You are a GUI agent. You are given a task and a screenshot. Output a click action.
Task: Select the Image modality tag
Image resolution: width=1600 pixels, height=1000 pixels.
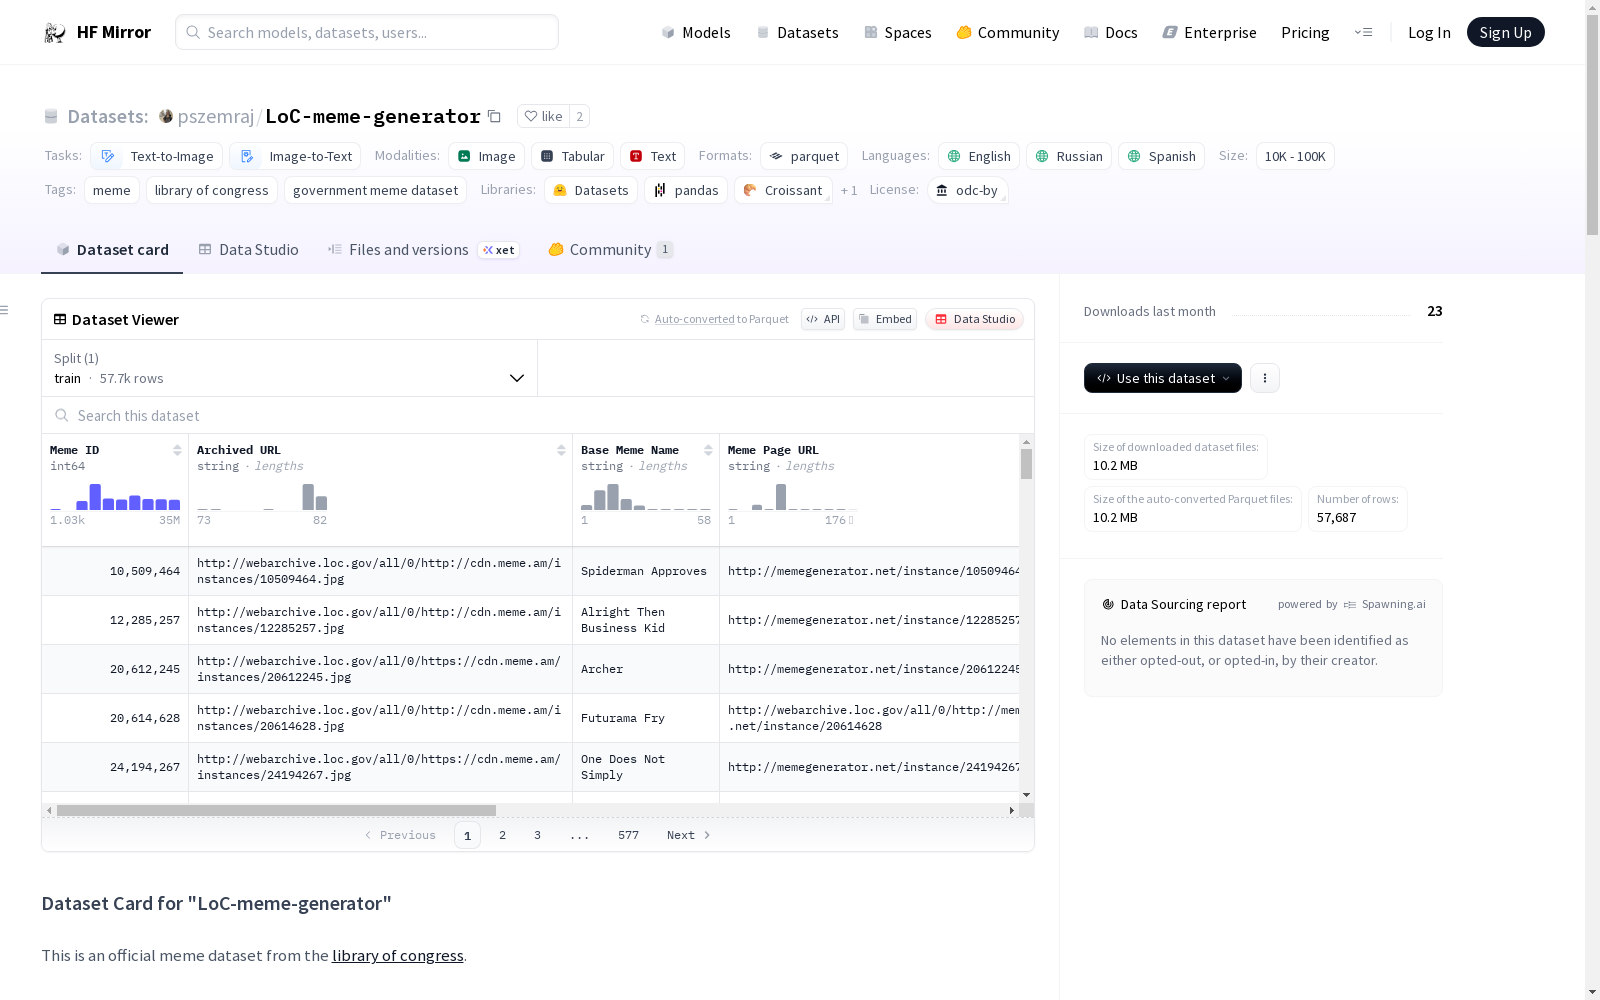click(x=486, y=156)
